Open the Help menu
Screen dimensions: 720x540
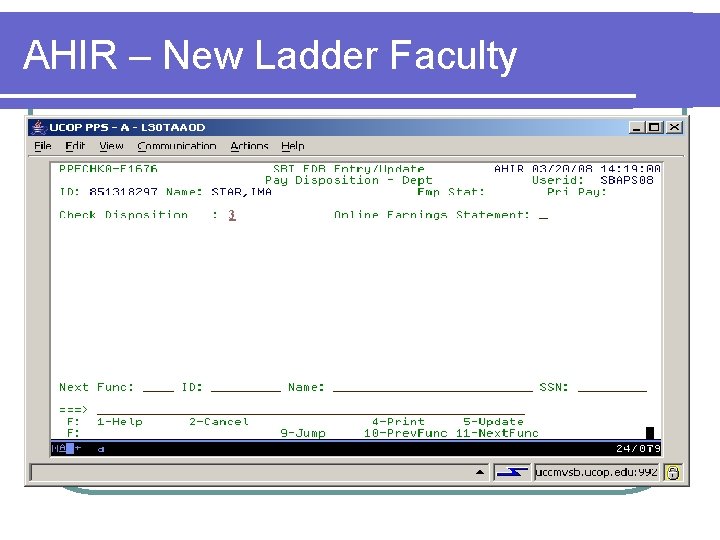pos(293,146)
